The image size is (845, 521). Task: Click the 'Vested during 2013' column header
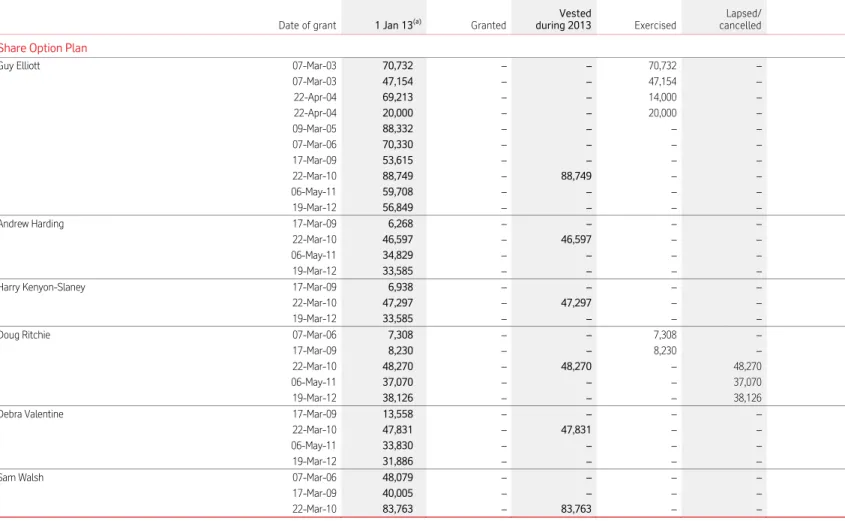point(563,19)
